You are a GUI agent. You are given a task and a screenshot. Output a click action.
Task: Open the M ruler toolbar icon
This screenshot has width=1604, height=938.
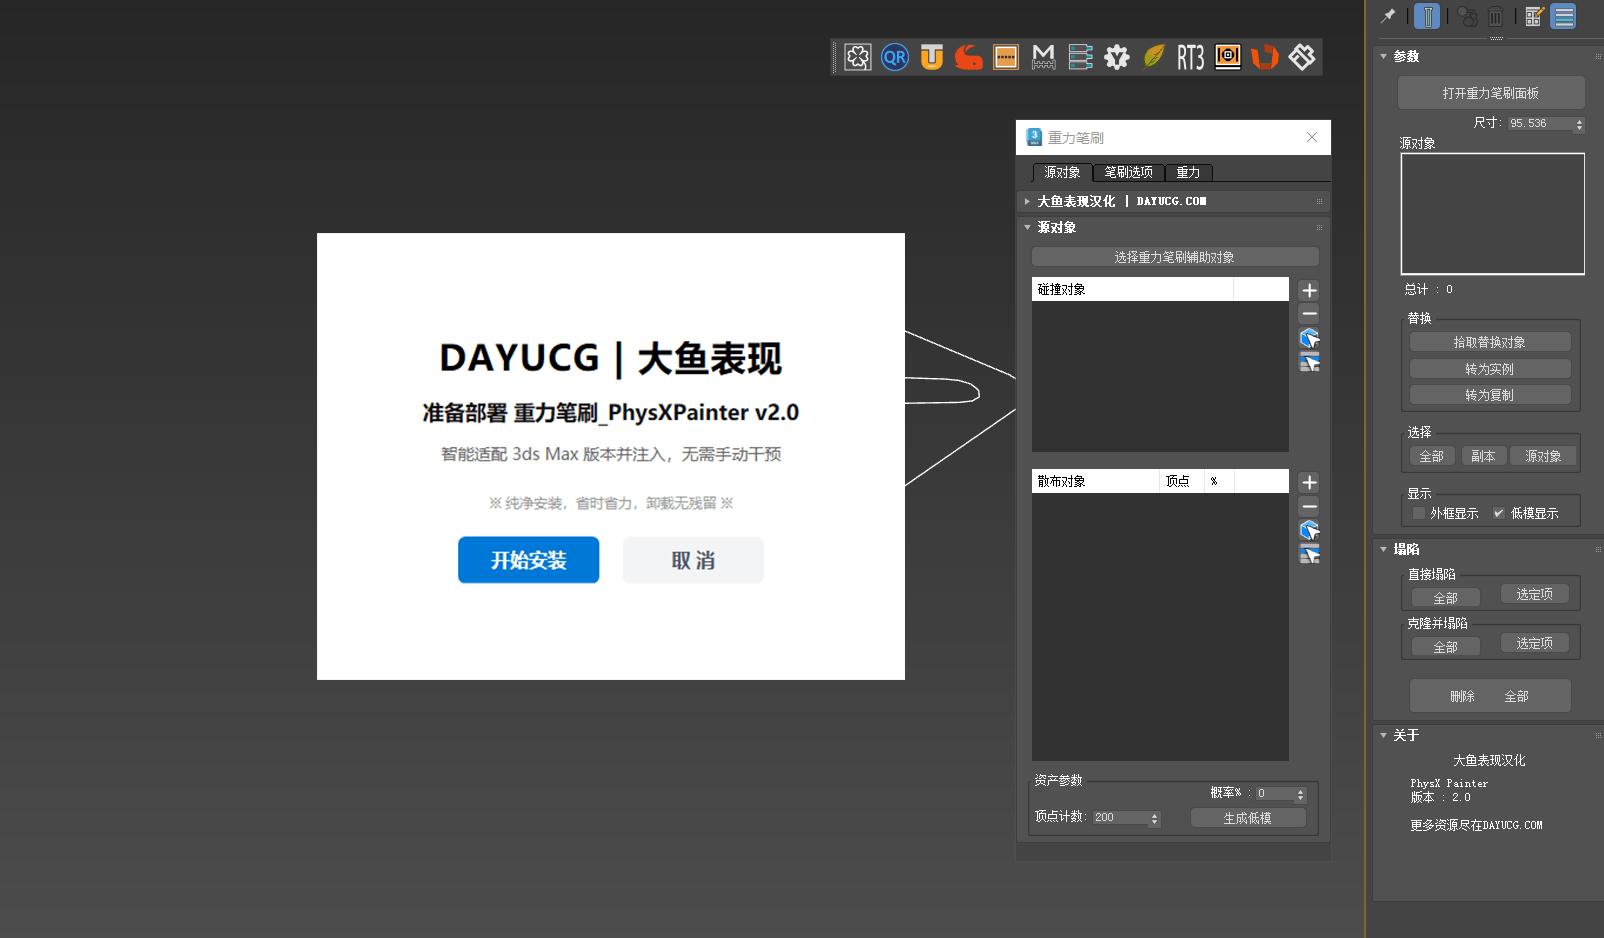coord(1043,57)
